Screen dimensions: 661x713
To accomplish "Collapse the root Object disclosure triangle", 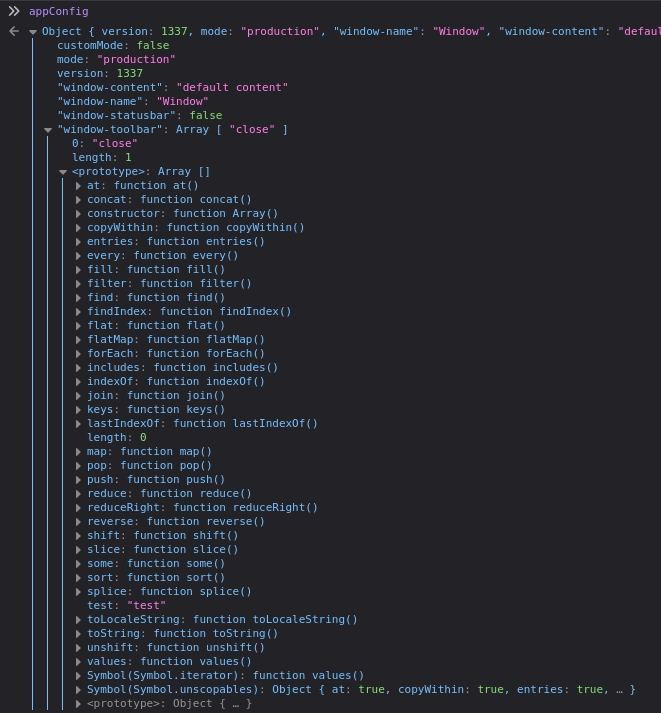I will [x=33, y=32].
